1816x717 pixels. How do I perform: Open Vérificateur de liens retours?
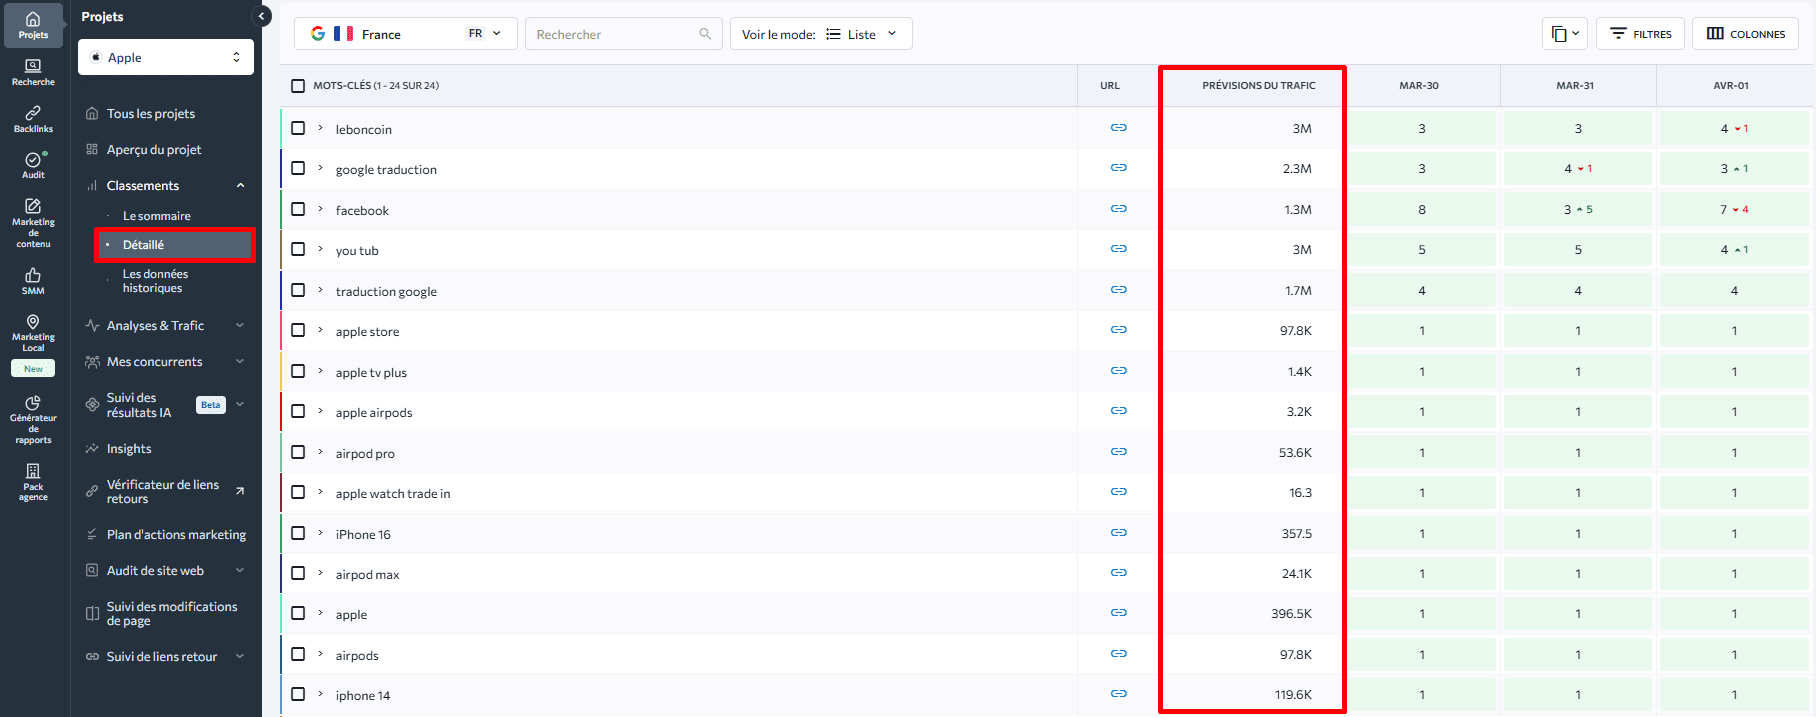[x=163, y=491]
